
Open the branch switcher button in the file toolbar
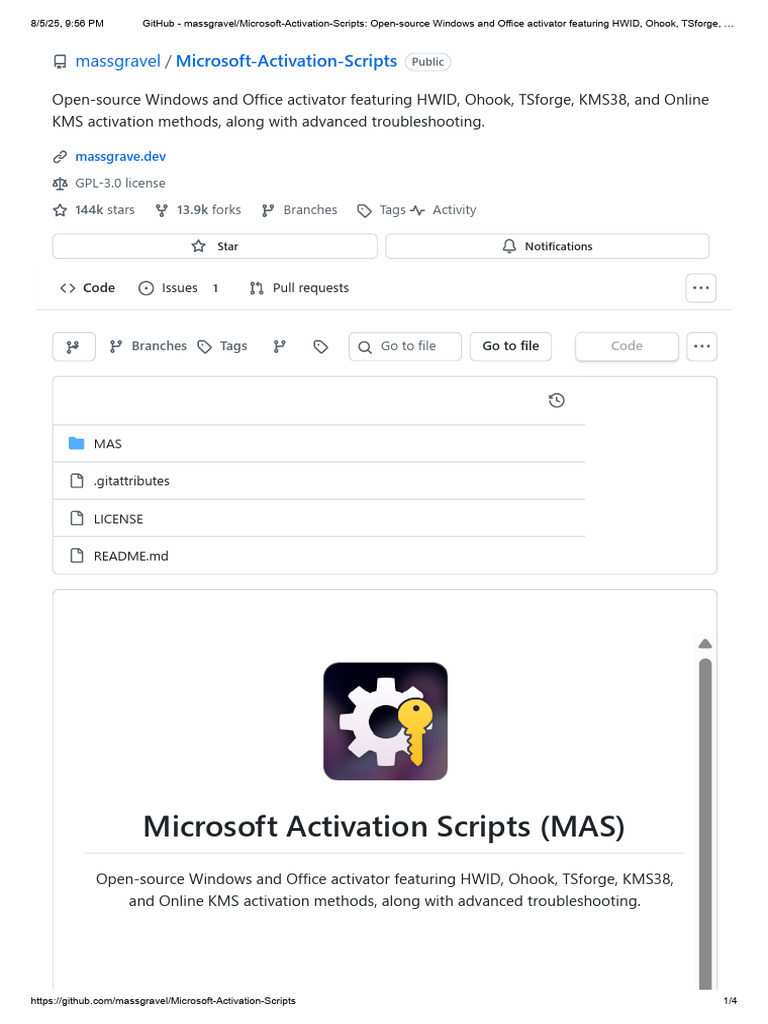[74, 347]
